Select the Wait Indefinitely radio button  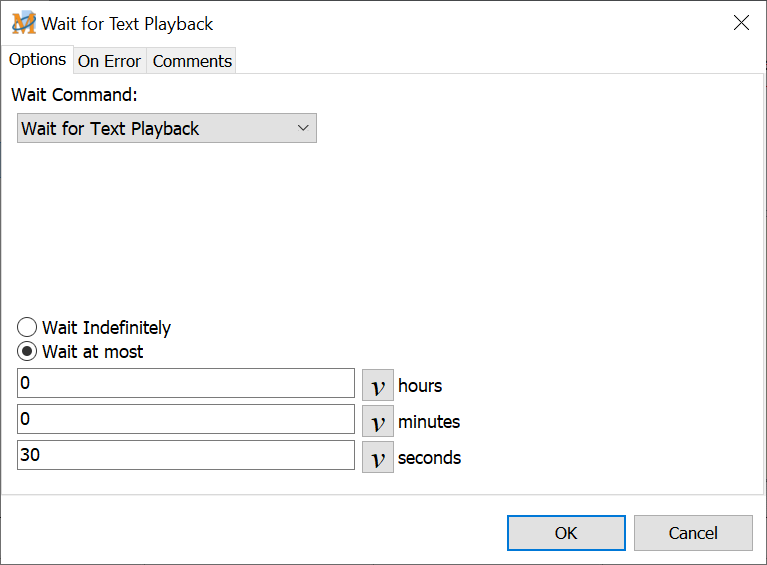(x=28, y=328)
